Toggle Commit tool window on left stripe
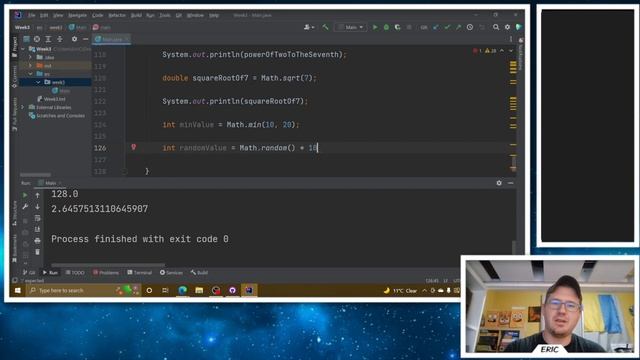This screenshot has height=360, width=640. coord(15,76)
